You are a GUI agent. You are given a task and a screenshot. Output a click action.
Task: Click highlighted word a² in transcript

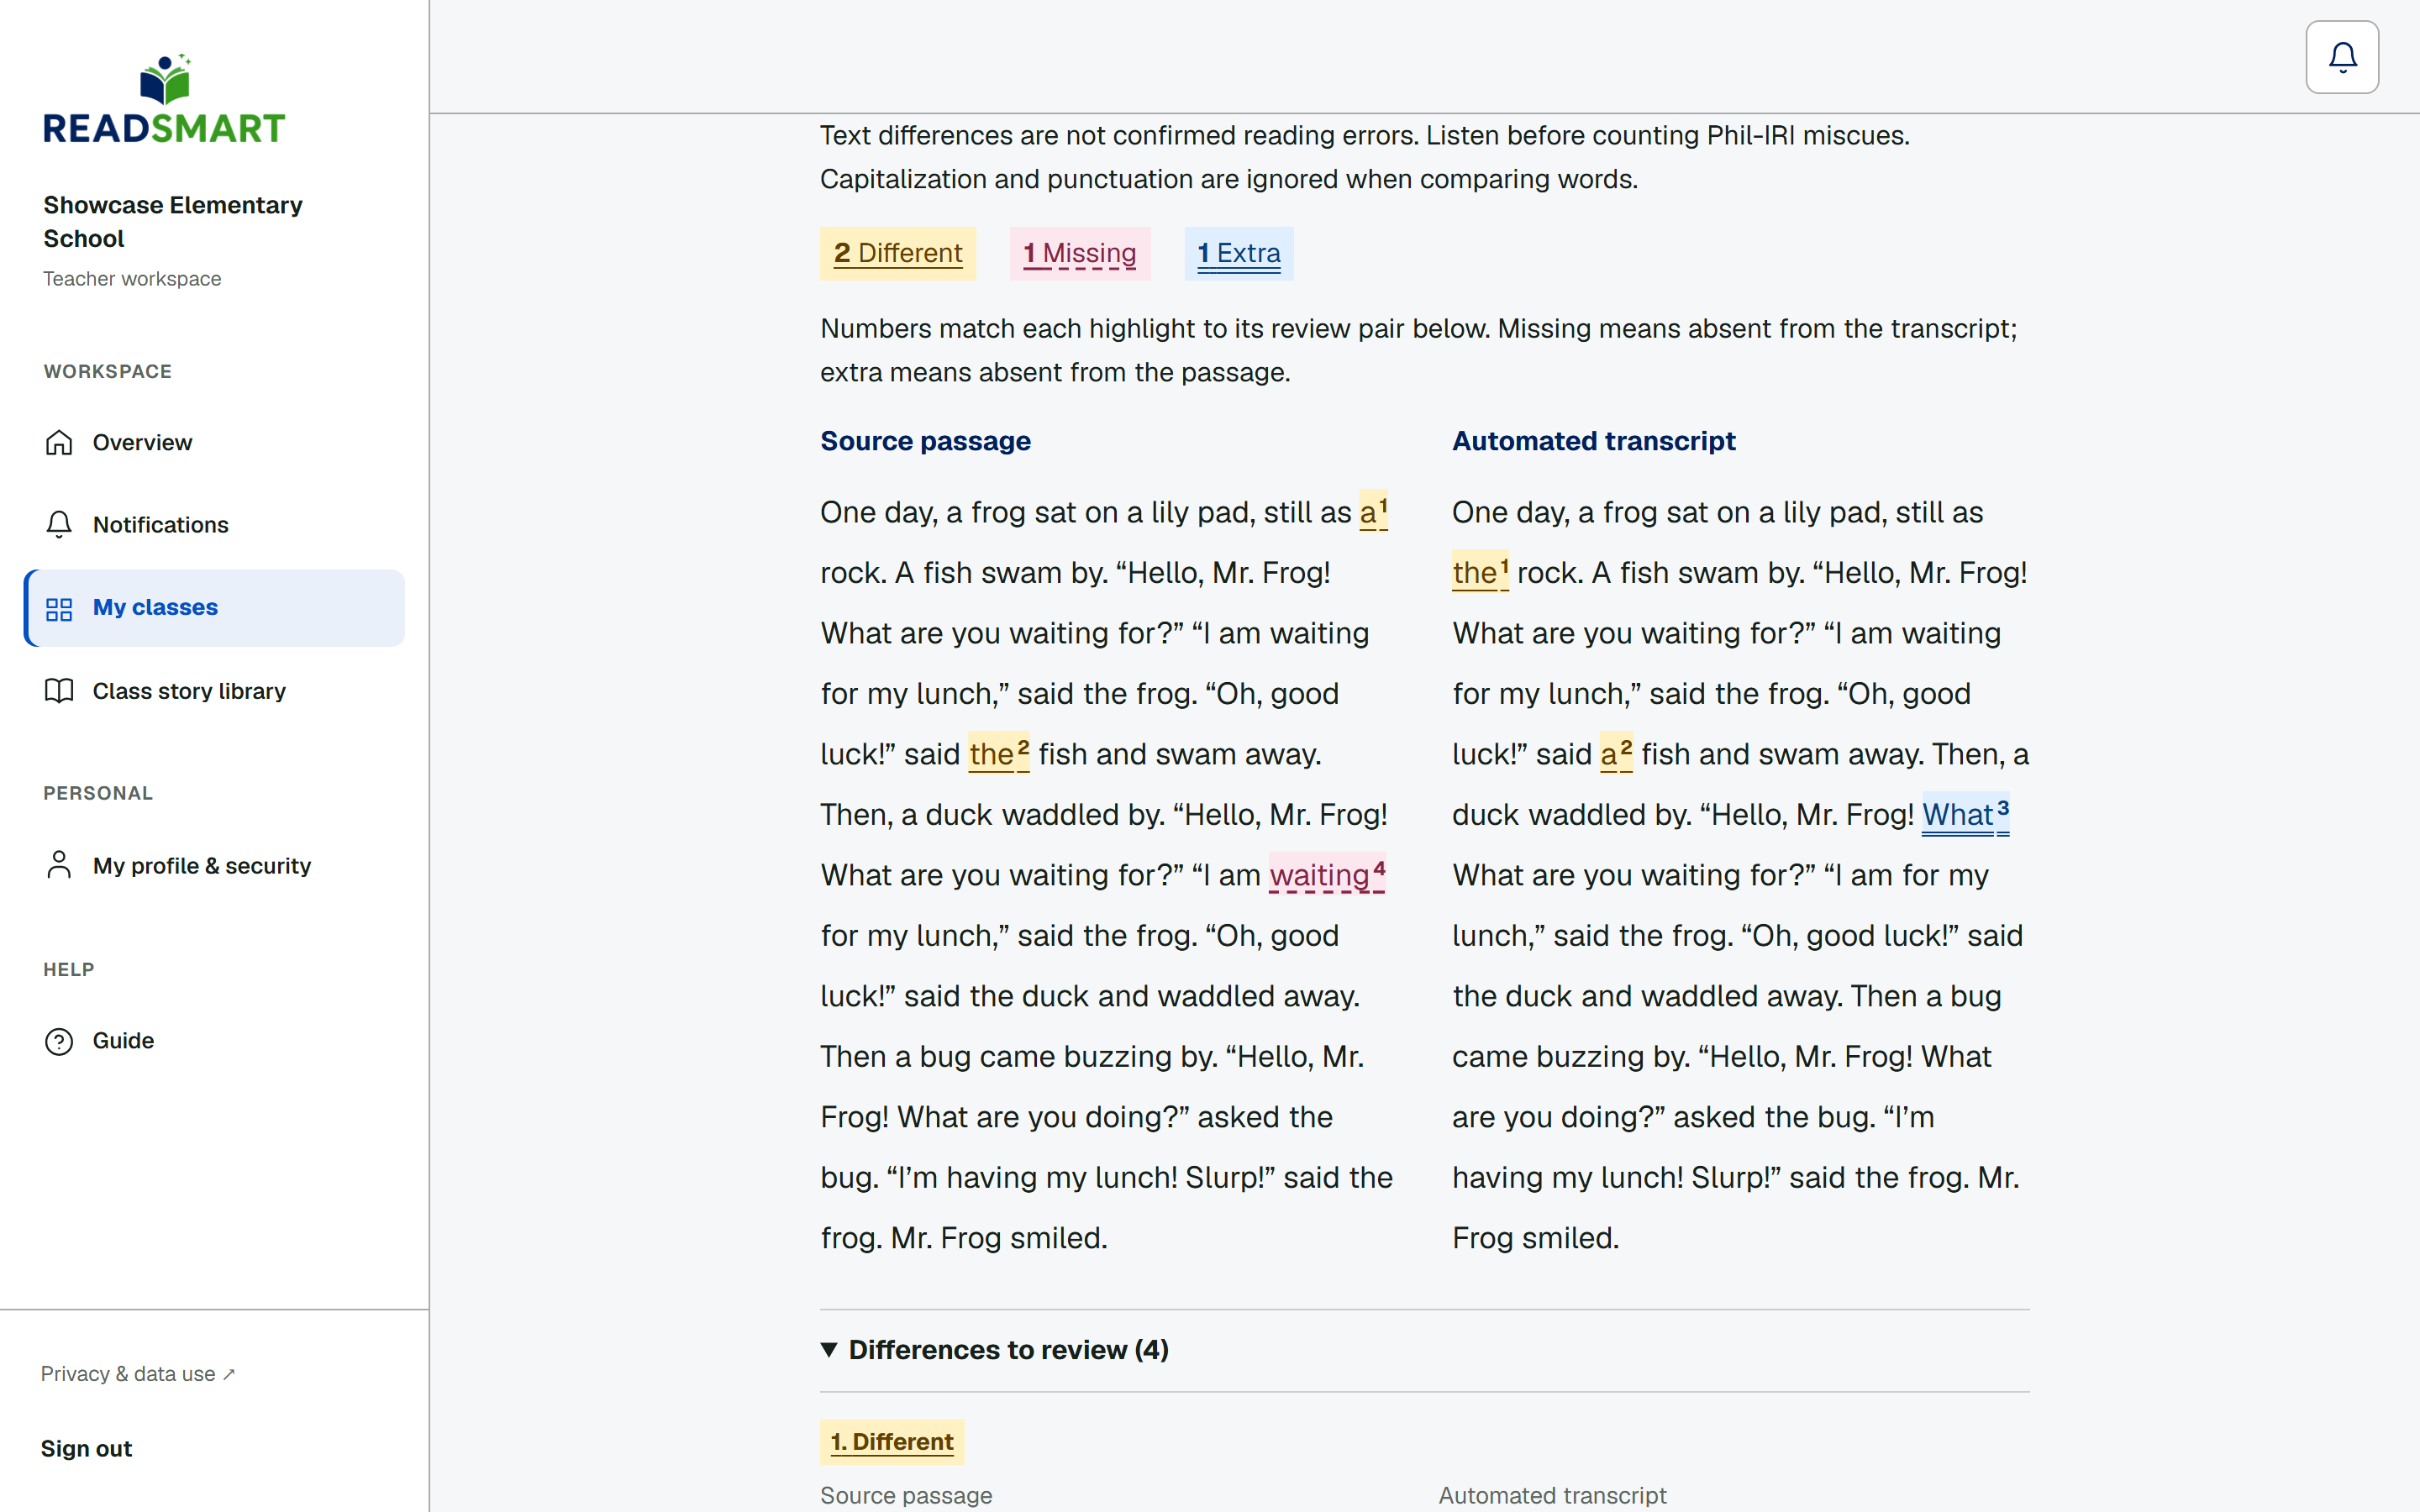click(x=1616, y=753)
